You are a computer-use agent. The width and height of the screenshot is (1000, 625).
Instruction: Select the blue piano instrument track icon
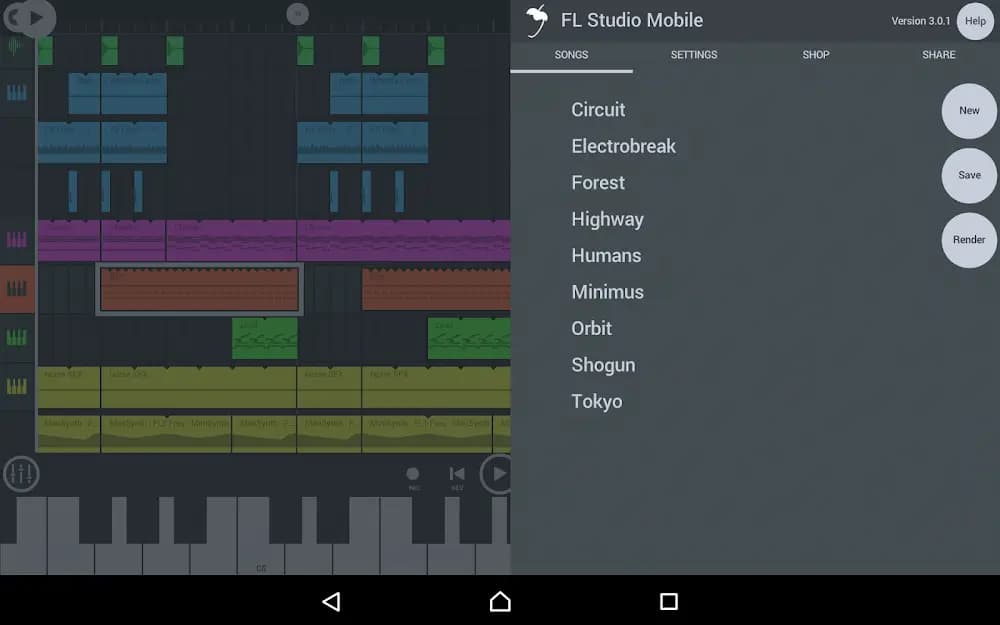click(18, 92)
